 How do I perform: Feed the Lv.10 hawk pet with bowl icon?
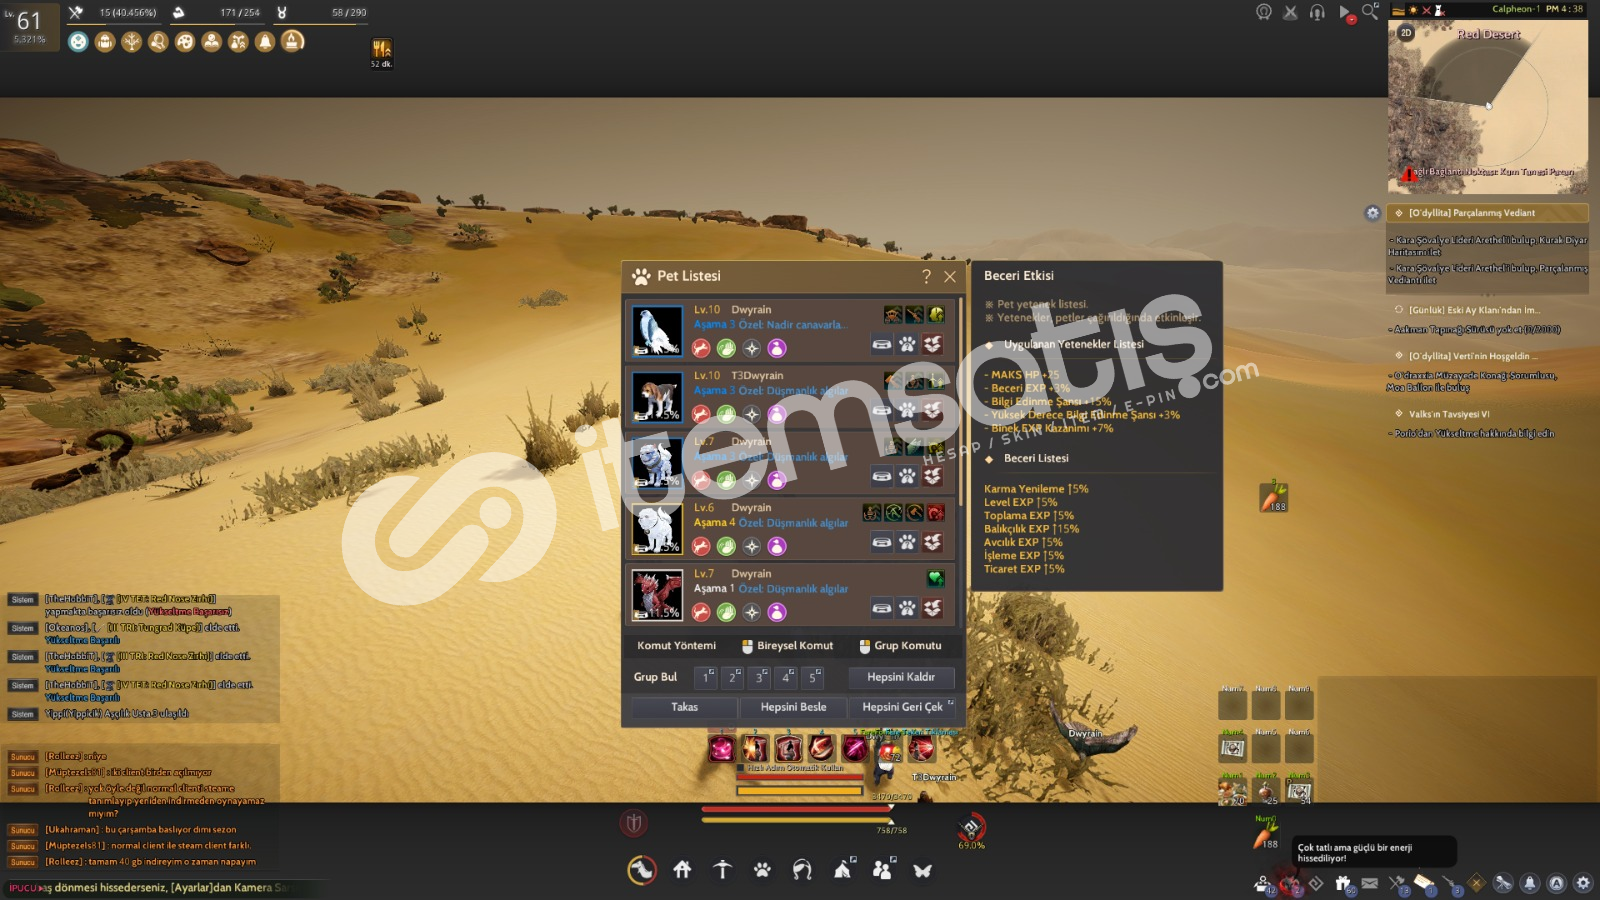point(881,345)
